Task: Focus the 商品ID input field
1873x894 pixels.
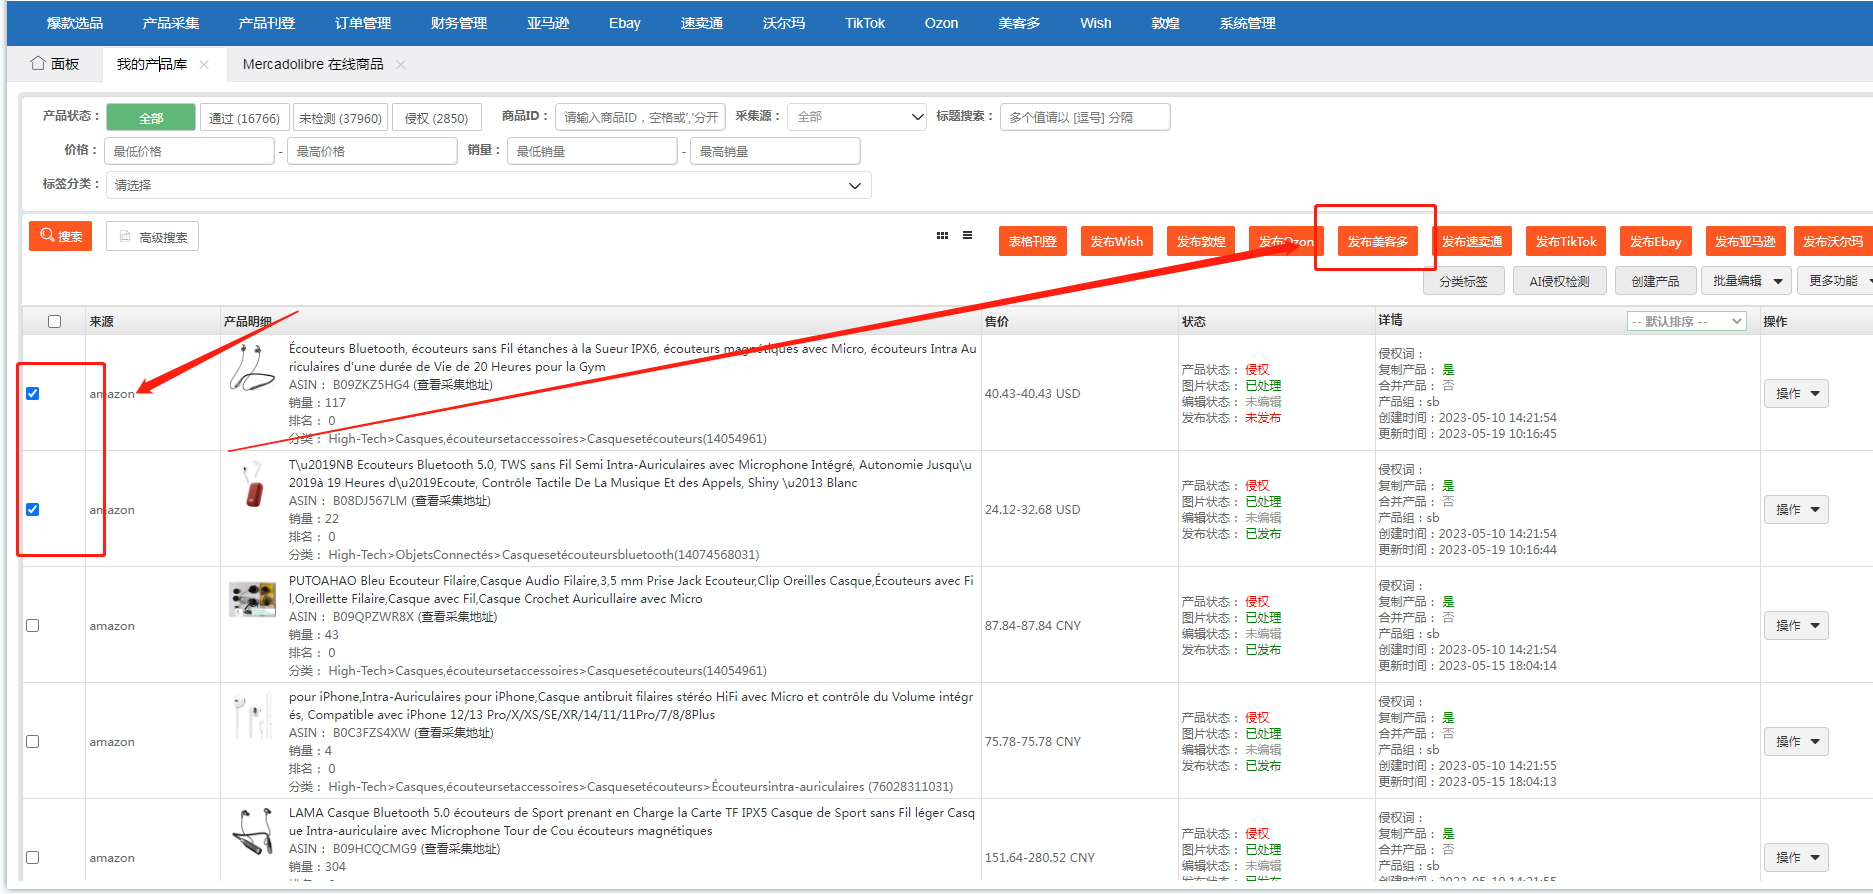Action: point(640,117)
